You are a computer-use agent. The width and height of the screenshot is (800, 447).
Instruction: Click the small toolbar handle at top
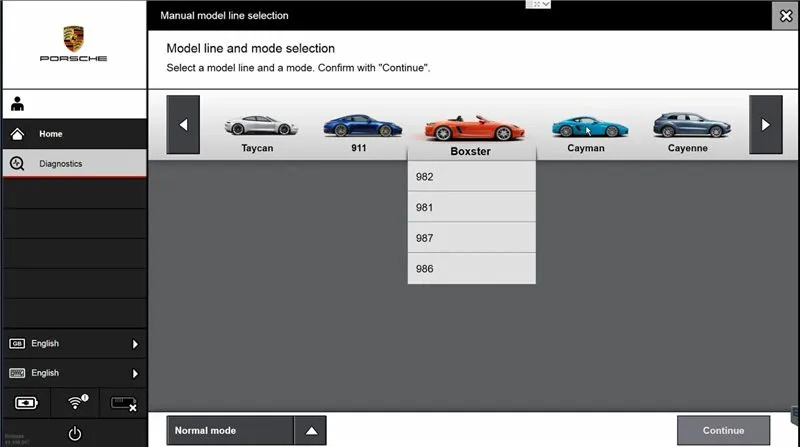(538, 4)
